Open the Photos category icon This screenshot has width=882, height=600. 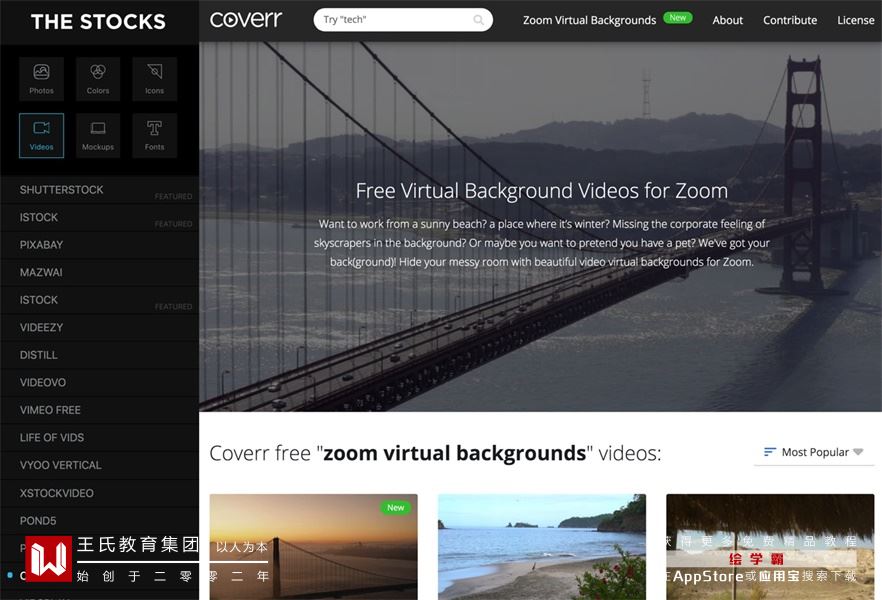pyautogui.click(x=42, y=79)
